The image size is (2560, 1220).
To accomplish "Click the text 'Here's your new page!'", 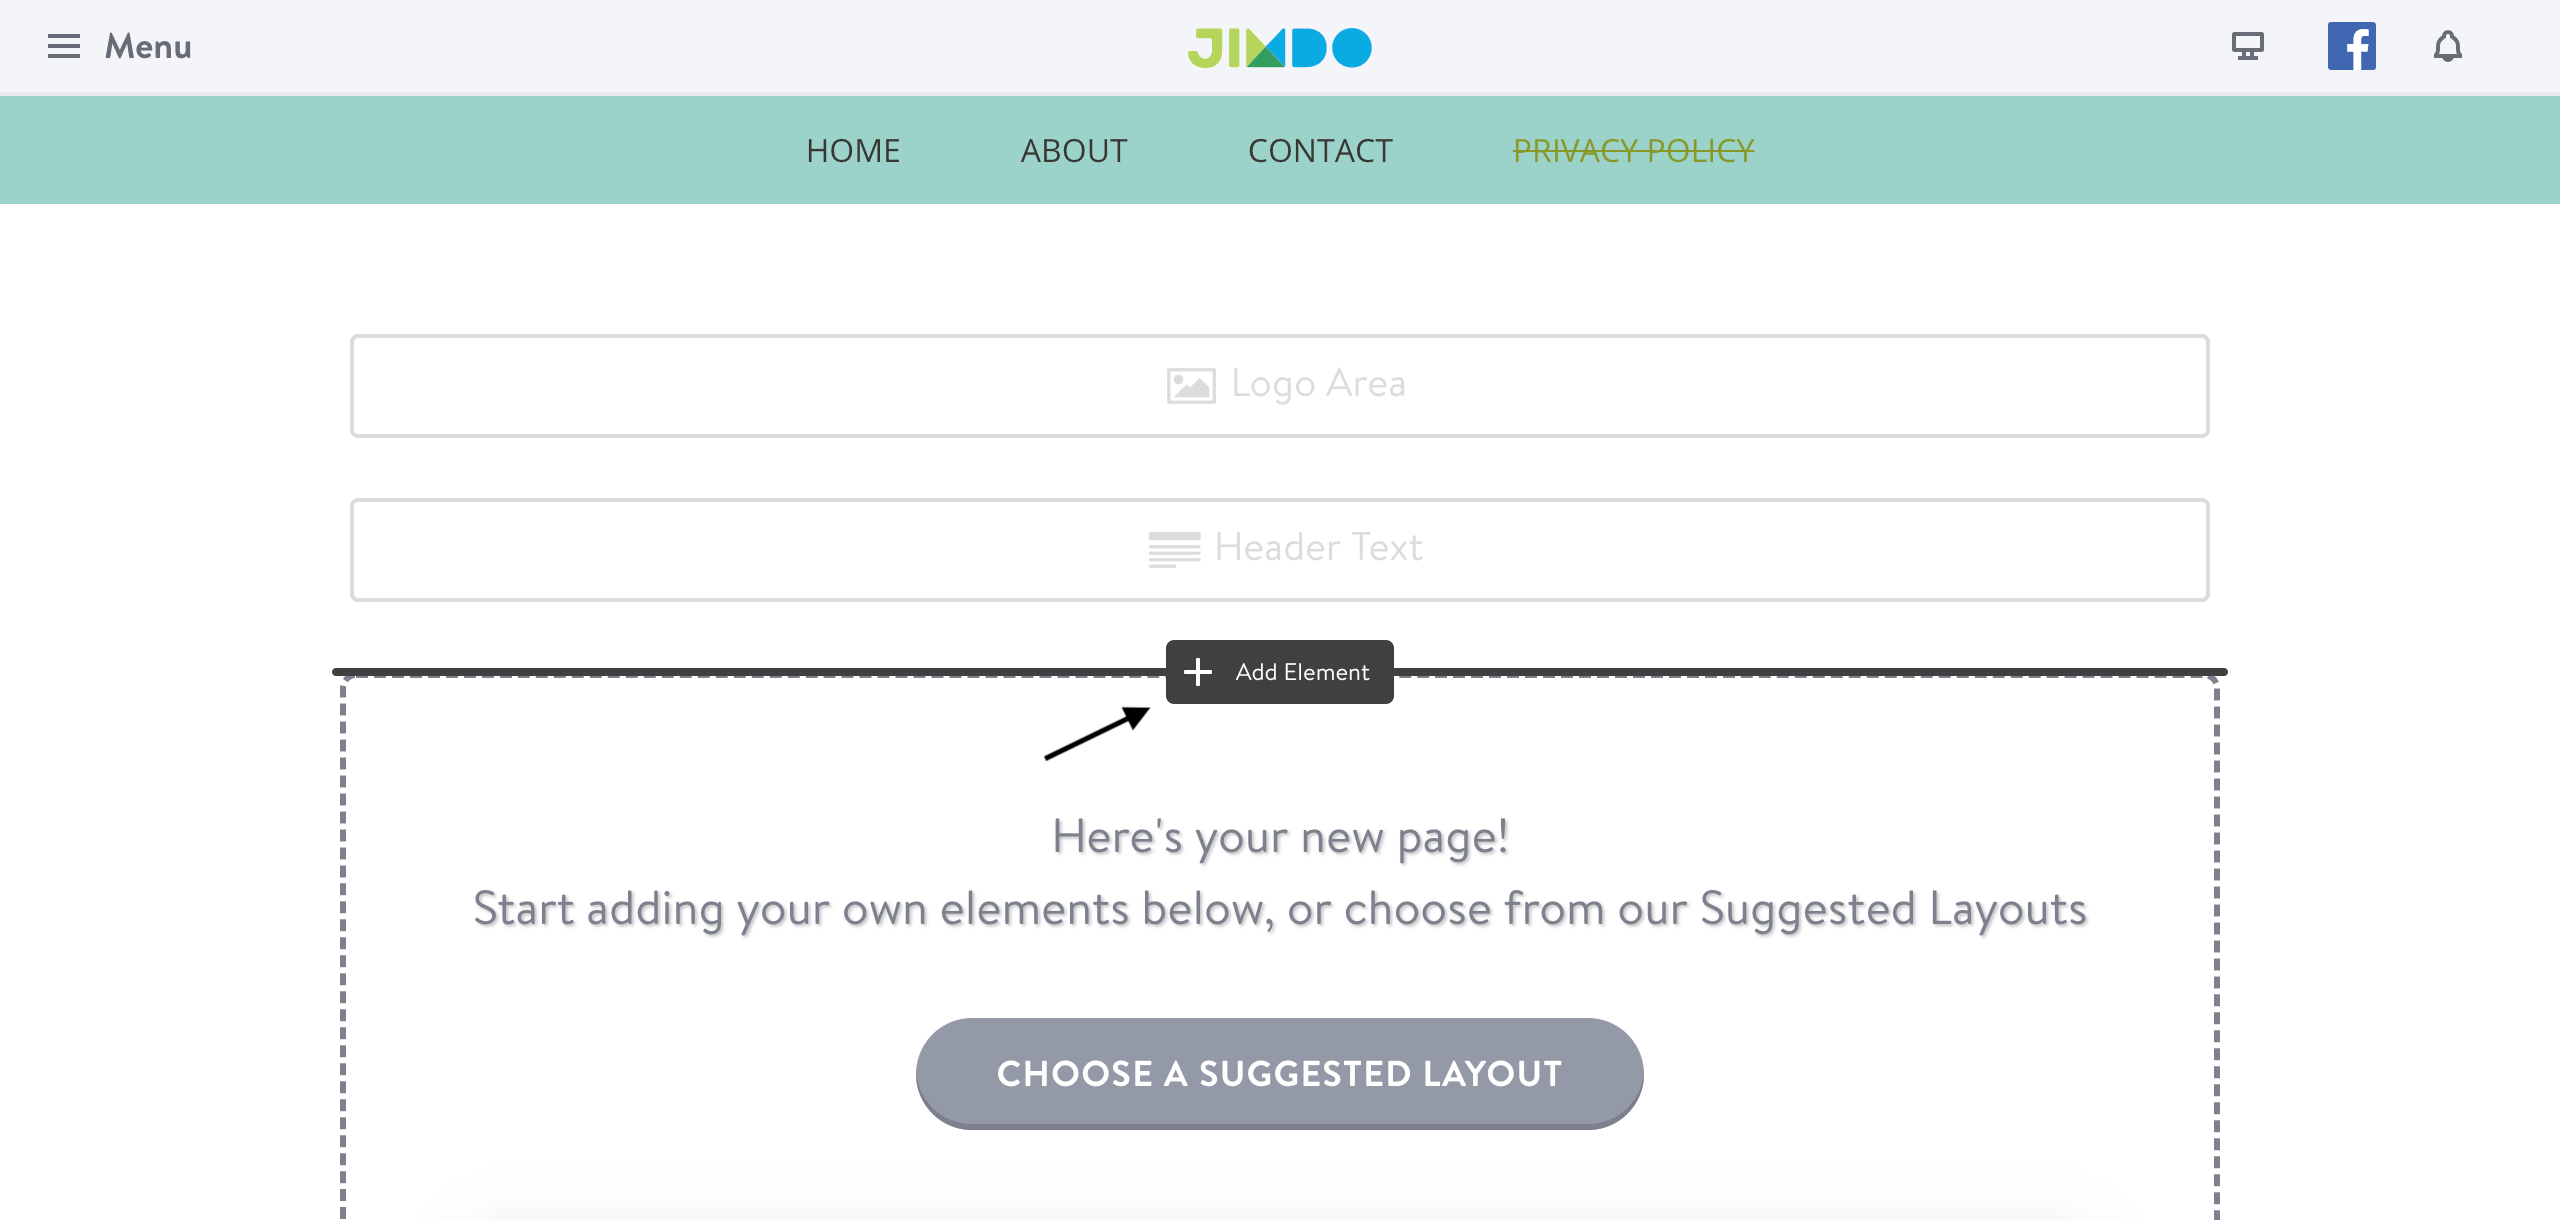I will pos(1280,837).
